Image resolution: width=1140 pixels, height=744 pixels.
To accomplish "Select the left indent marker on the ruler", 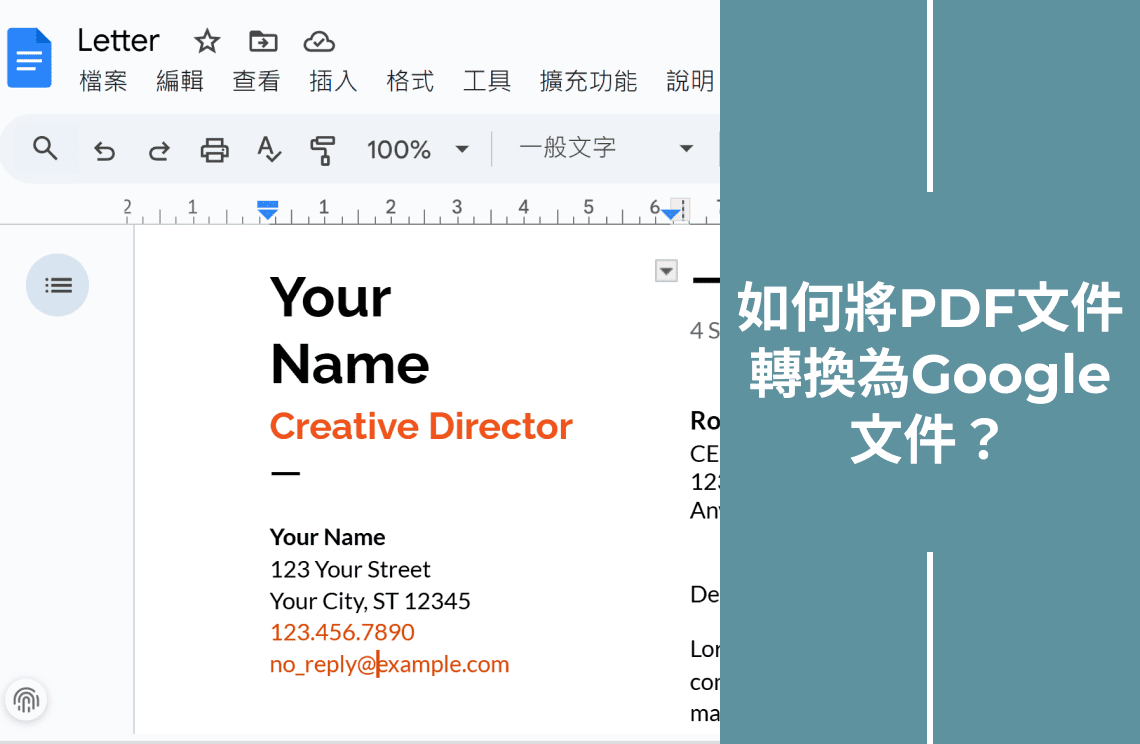I will (268, 211).
